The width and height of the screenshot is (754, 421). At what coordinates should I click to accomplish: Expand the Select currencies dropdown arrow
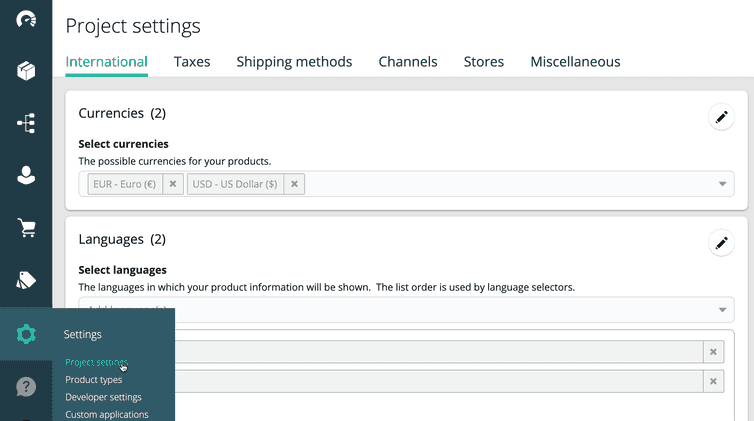click(722, 184)
